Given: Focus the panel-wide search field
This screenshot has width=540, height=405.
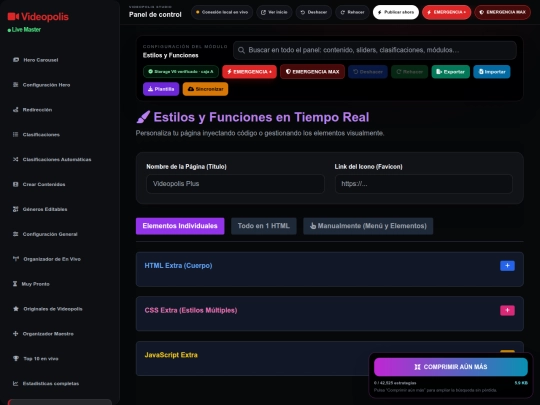Looking at the screenshot, I should click(375, 50).
